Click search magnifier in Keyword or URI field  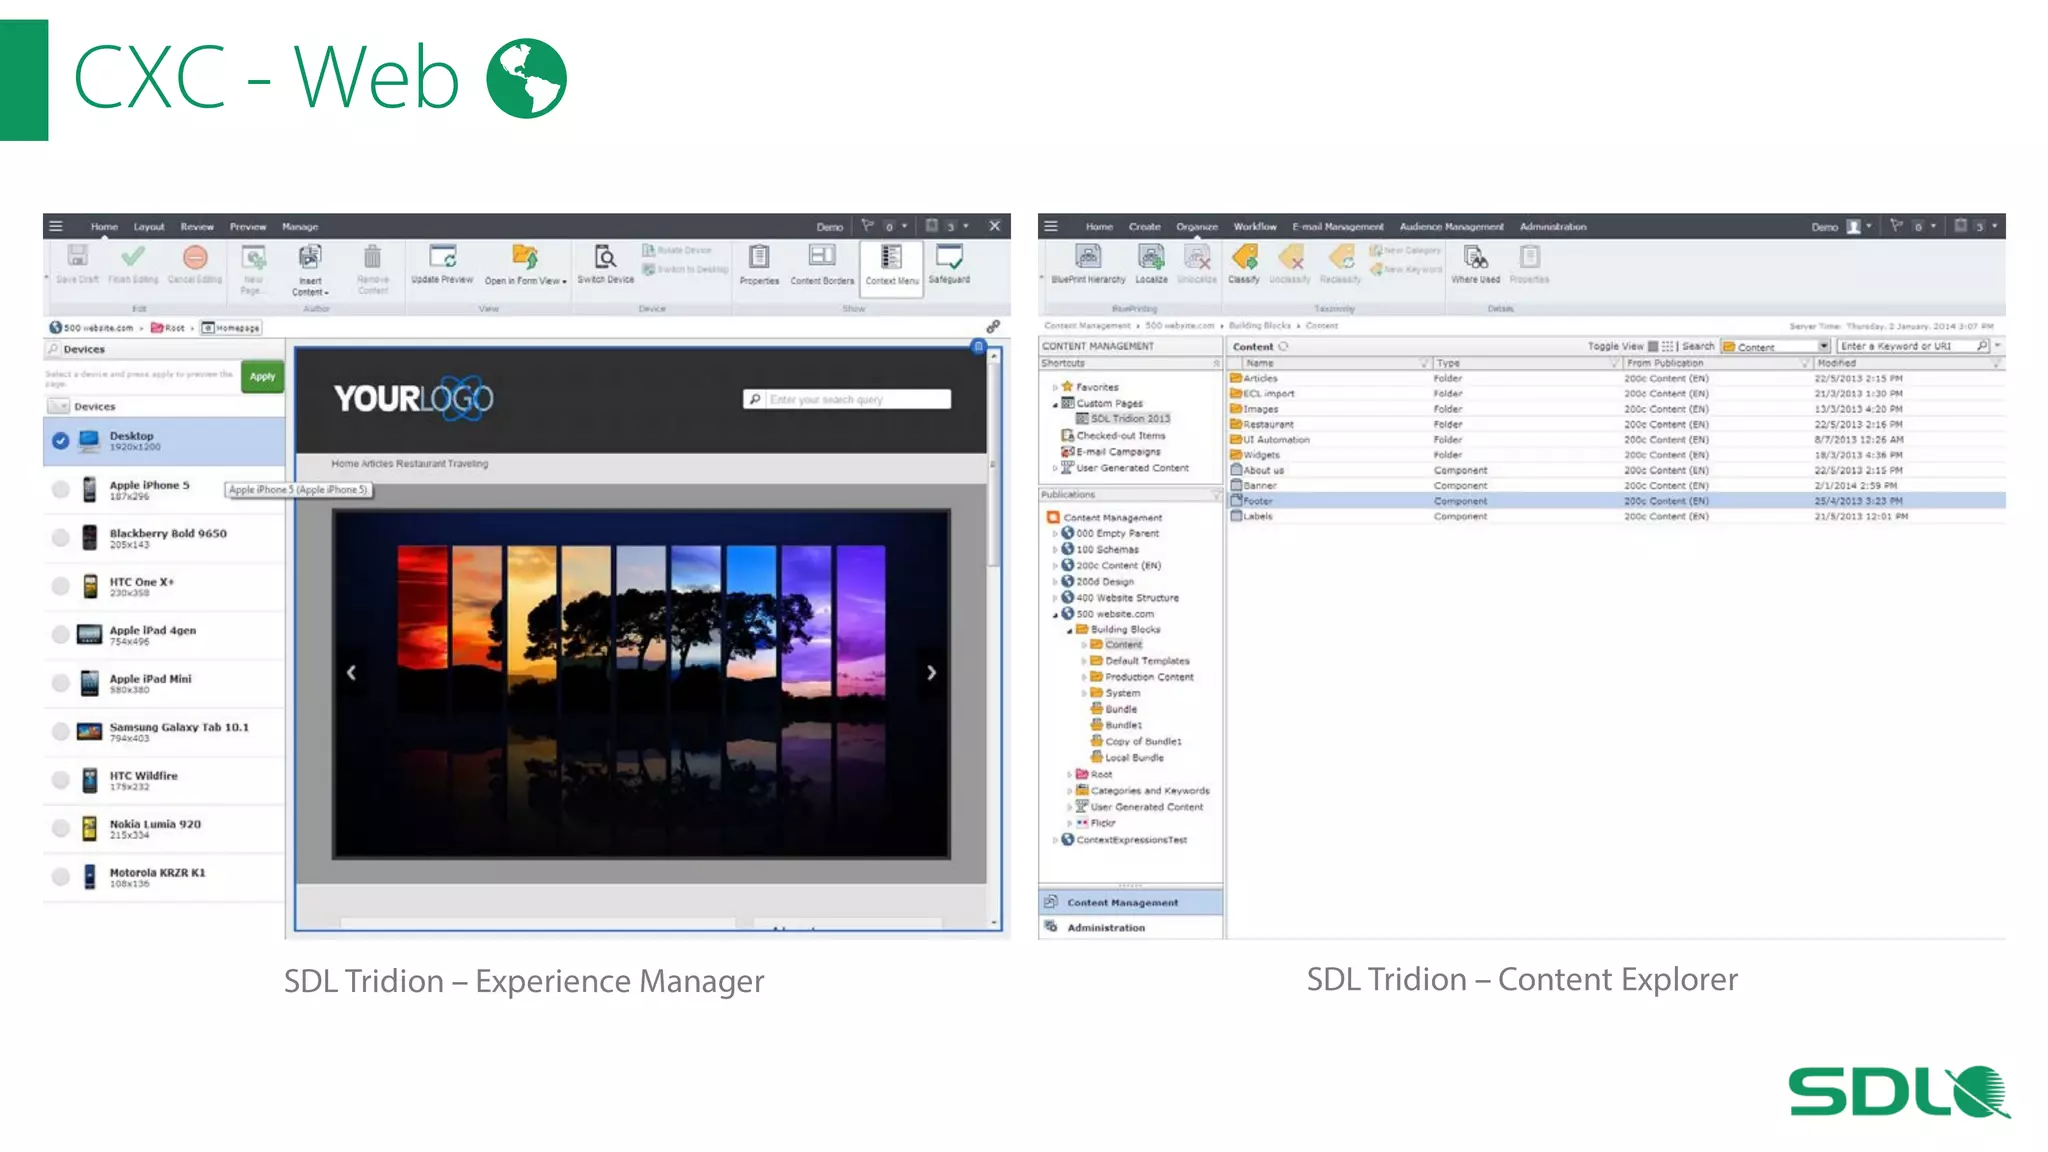1982,346
